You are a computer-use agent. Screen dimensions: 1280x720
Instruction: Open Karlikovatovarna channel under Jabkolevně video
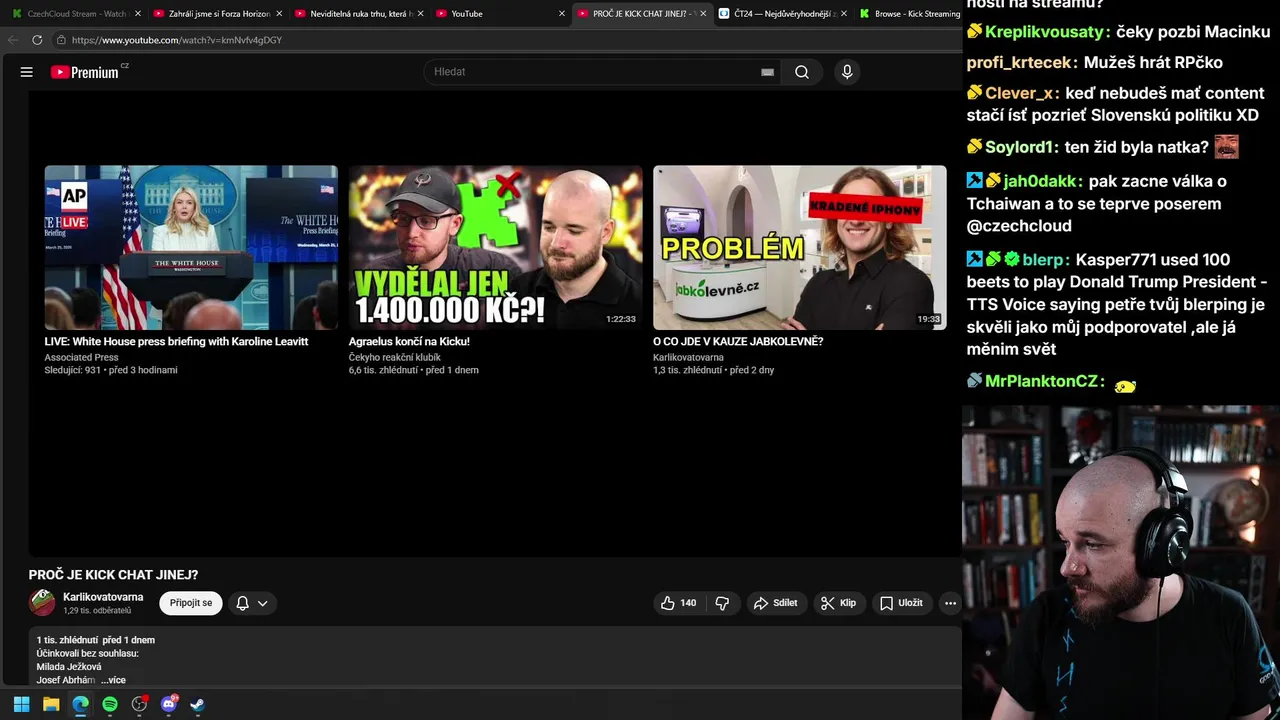688,357
